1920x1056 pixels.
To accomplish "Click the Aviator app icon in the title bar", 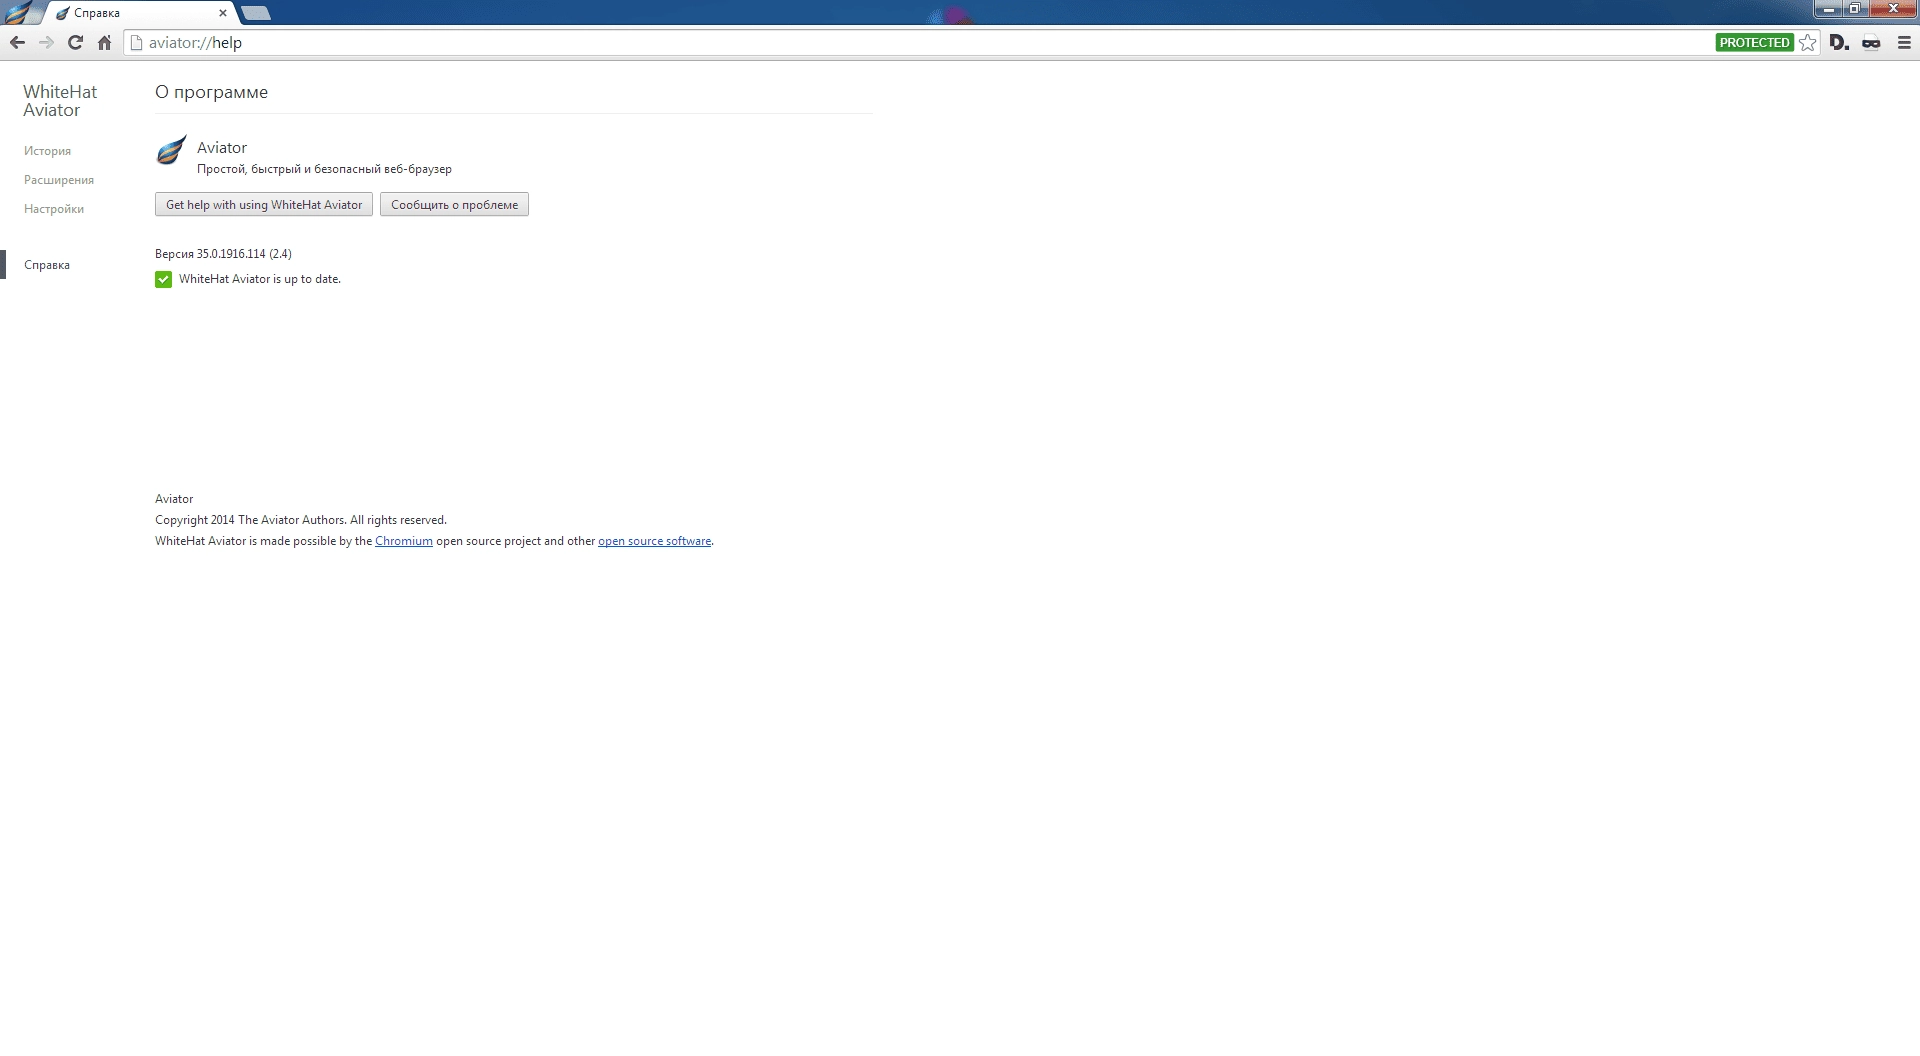I will pyautogui.click(x=17, y=12).
